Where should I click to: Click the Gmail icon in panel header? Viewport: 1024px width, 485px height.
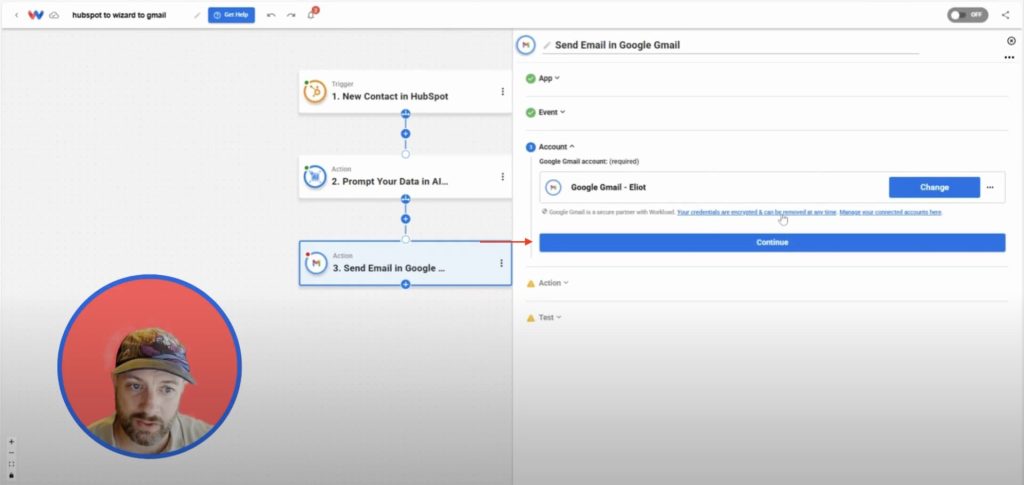coord(526,45)
